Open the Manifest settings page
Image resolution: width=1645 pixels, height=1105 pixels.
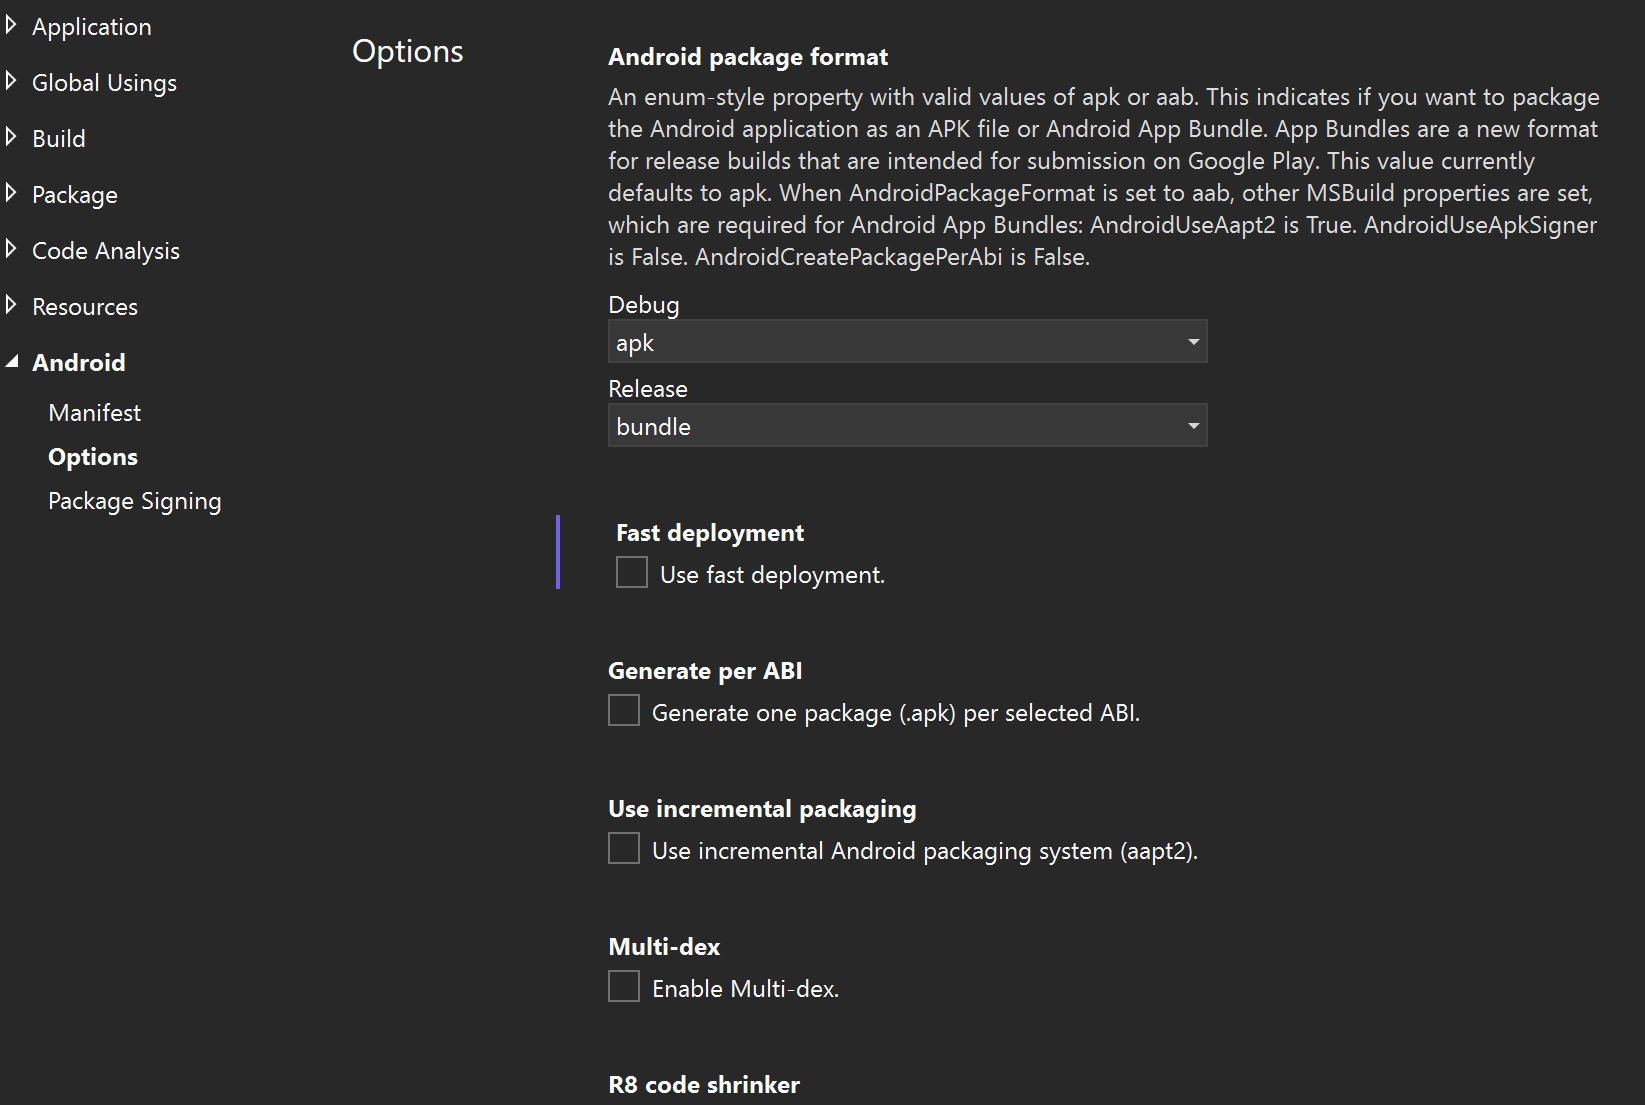pyautogui.click(x=94, y=412)
